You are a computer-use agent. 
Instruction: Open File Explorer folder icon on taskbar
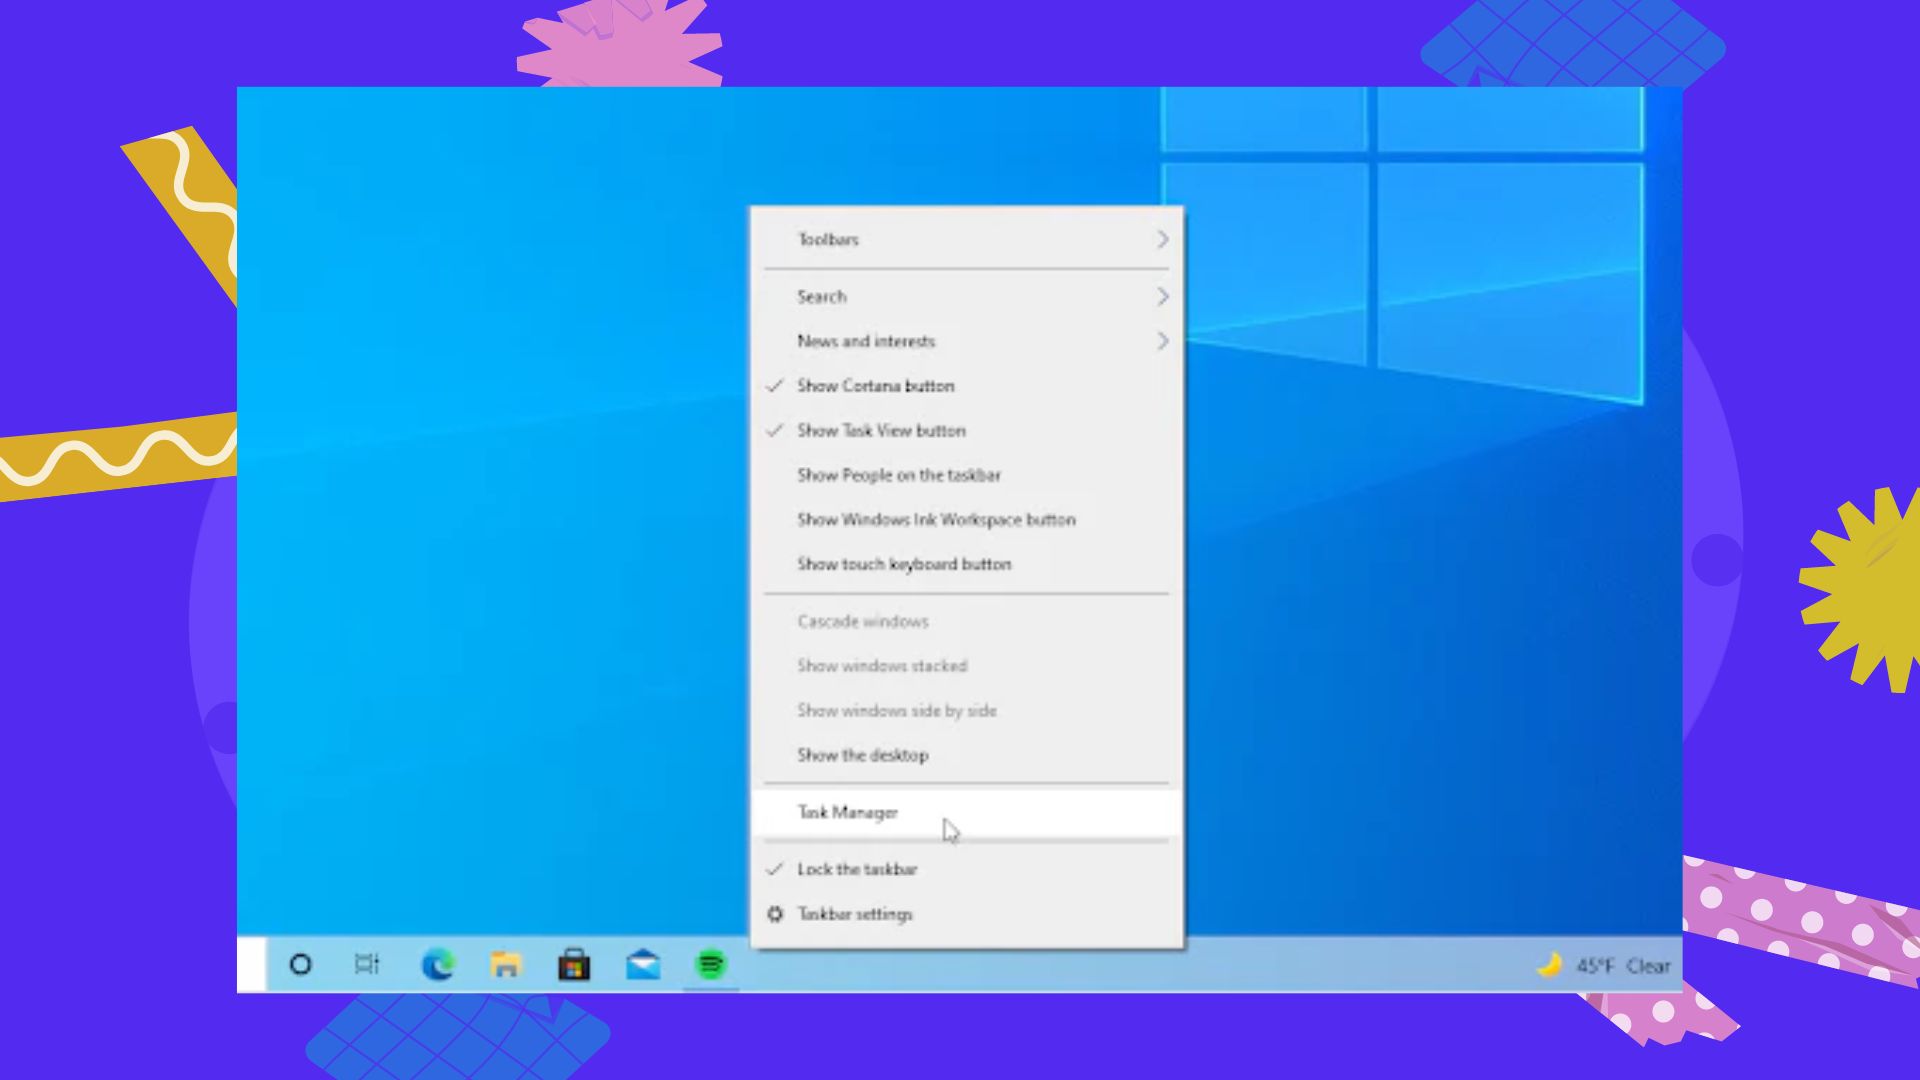point(506,965)
